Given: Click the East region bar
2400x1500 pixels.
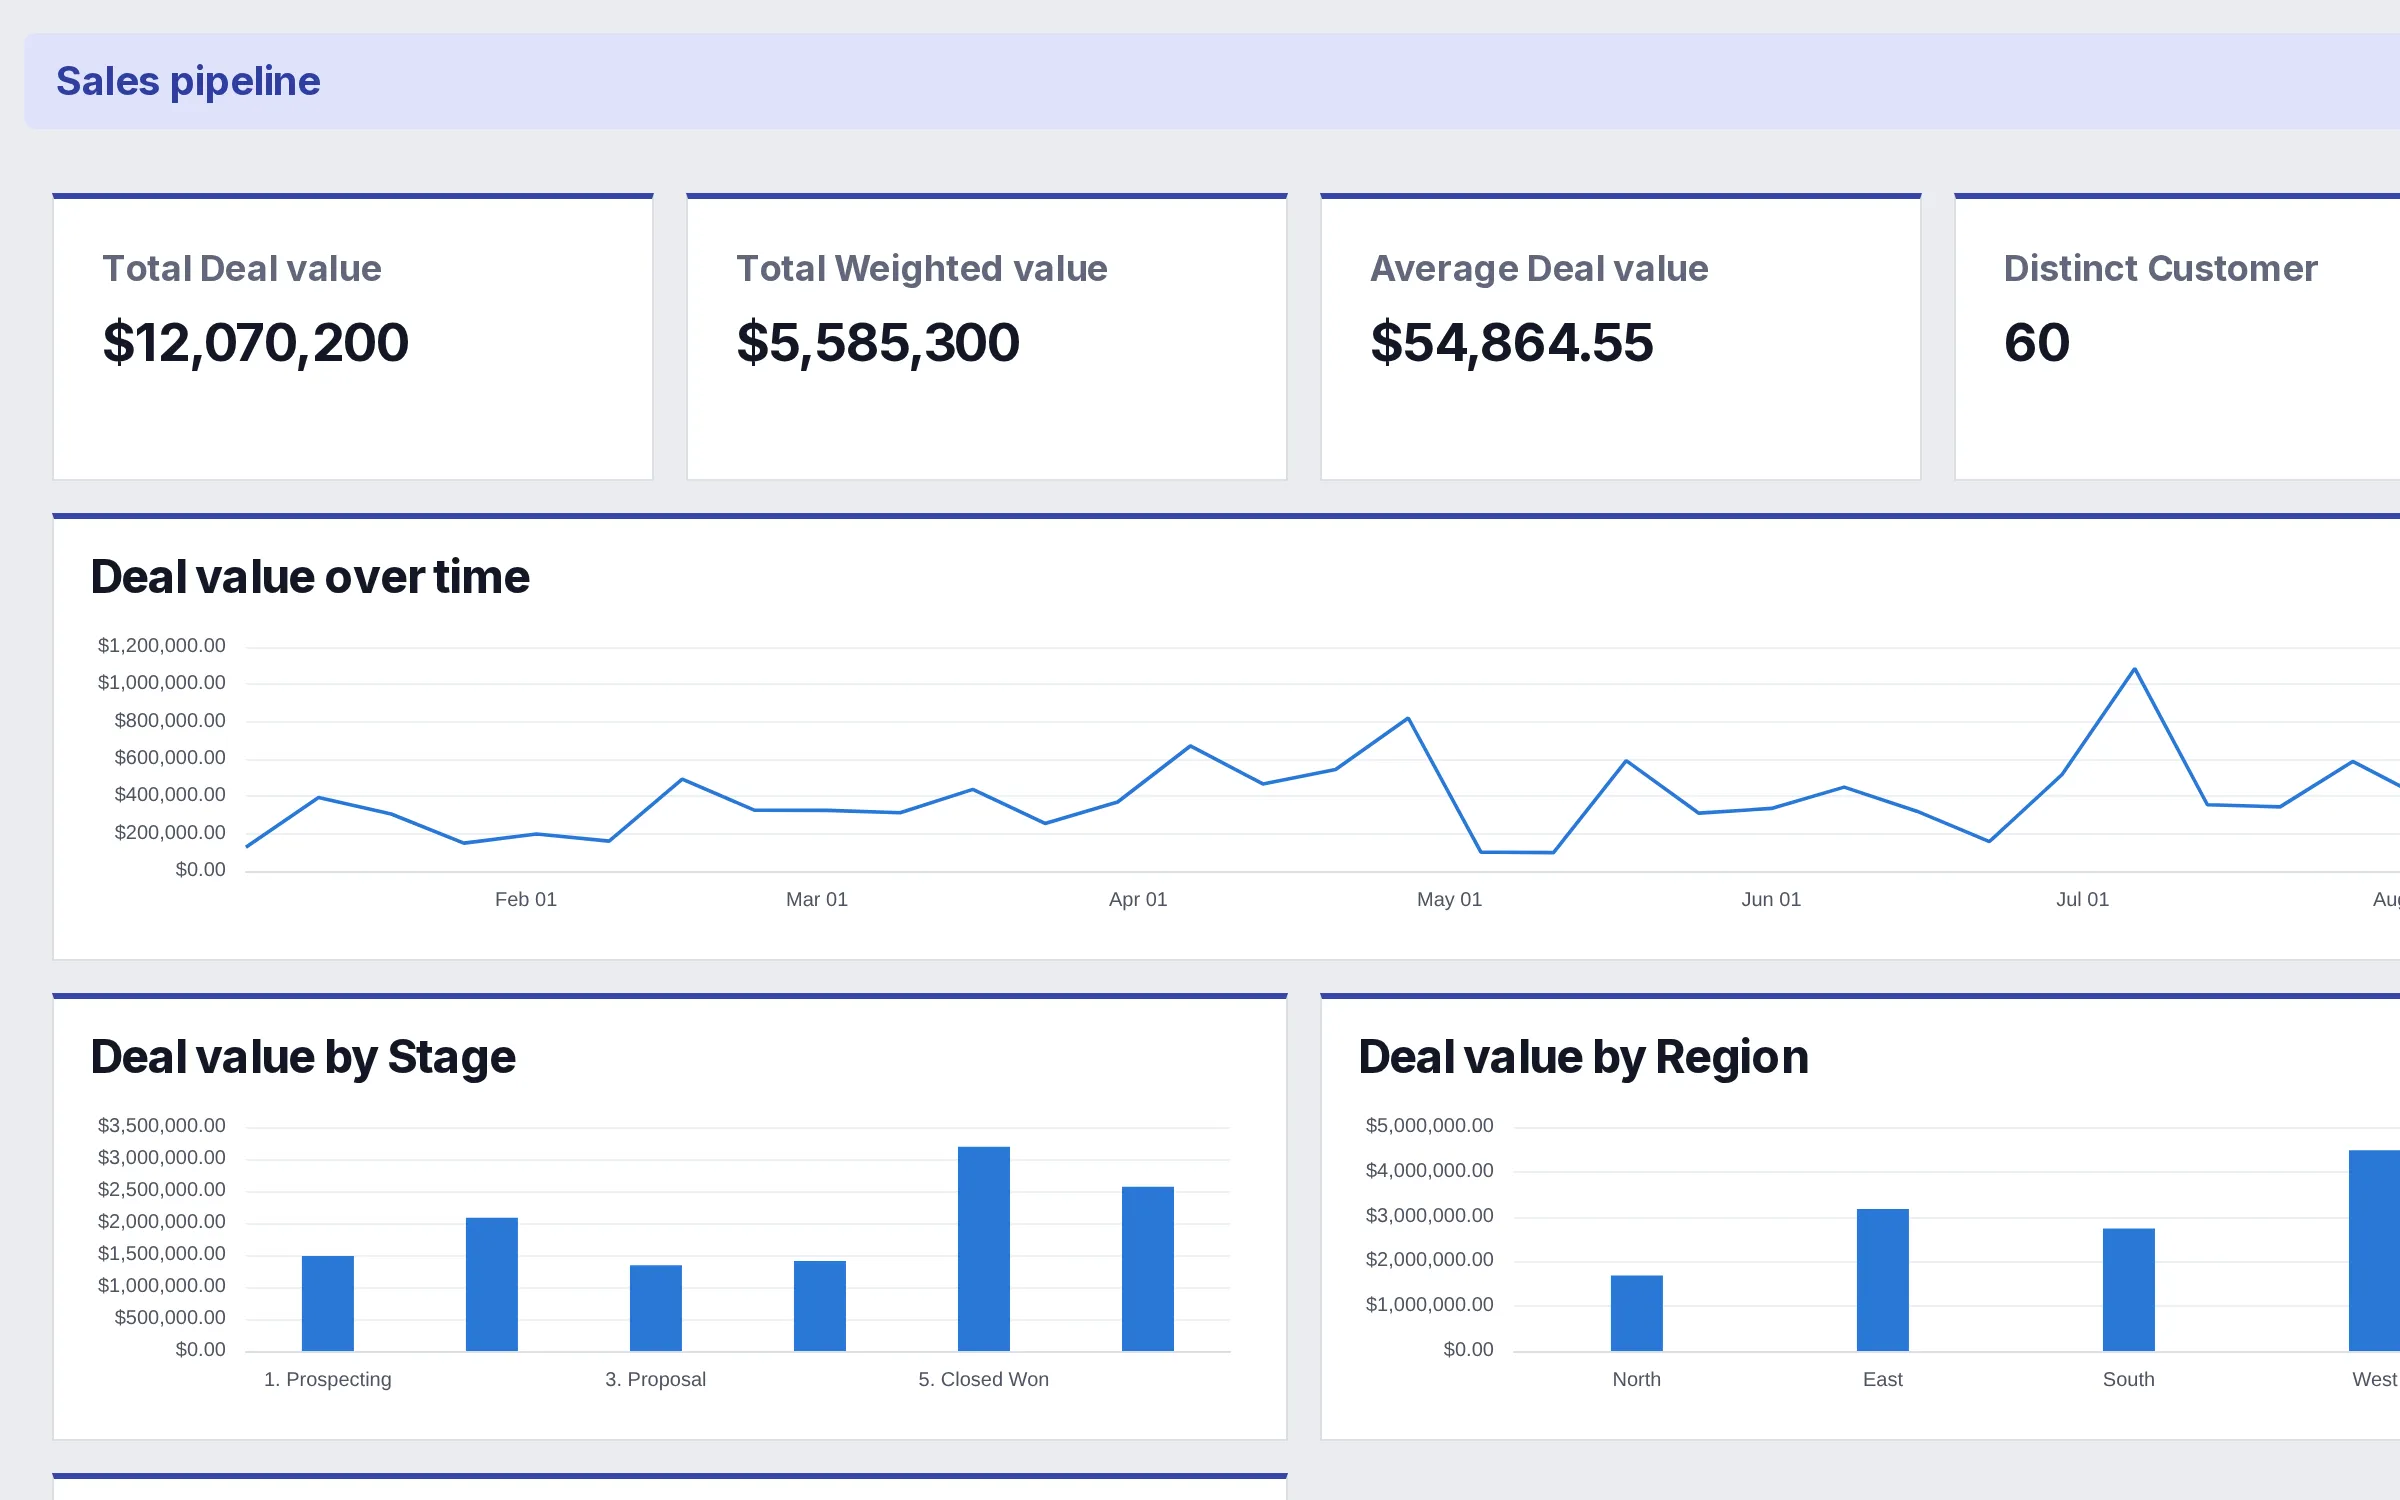Looking at the screenshot, I should (x=1883, y=1280).
